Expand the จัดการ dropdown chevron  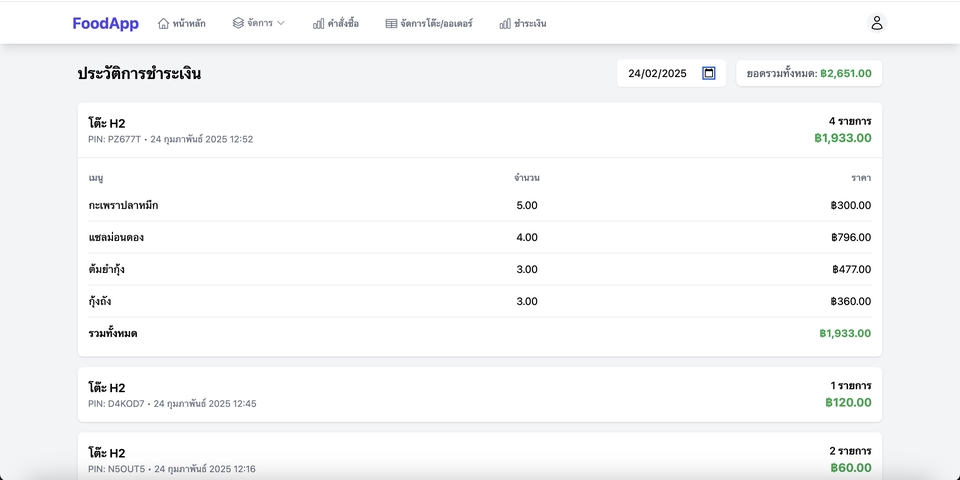tap(280, 23)
